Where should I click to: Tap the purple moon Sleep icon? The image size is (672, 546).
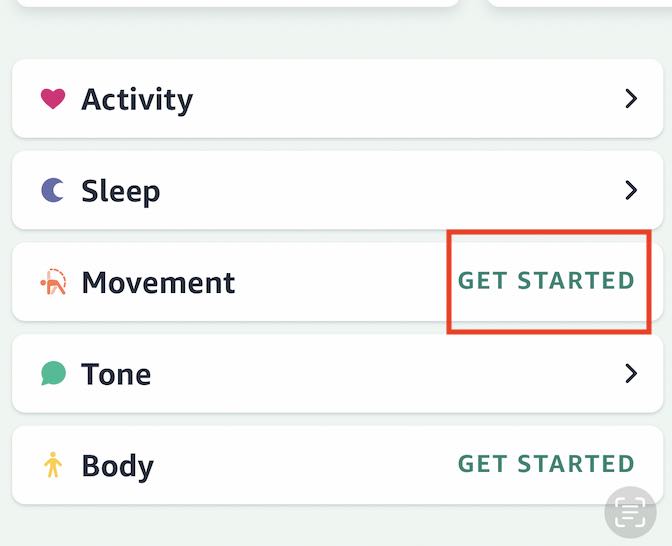point(53,190)
